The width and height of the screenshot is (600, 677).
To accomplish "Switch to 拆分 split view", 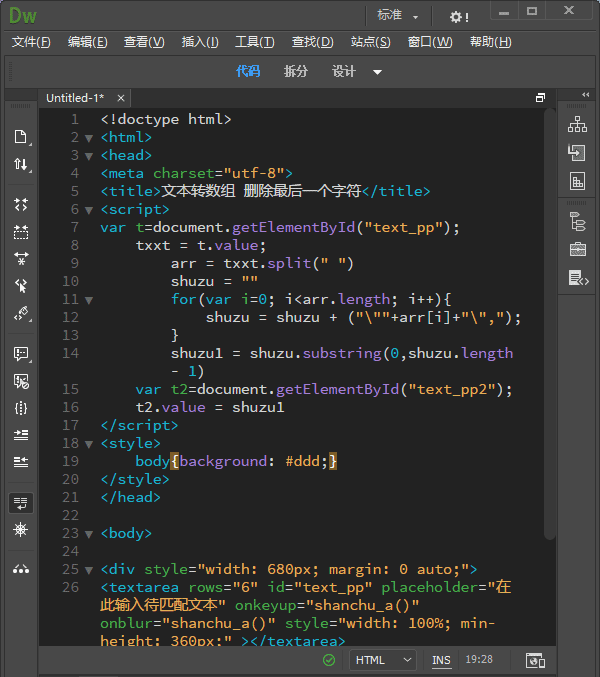I will [x=296, y=71].
